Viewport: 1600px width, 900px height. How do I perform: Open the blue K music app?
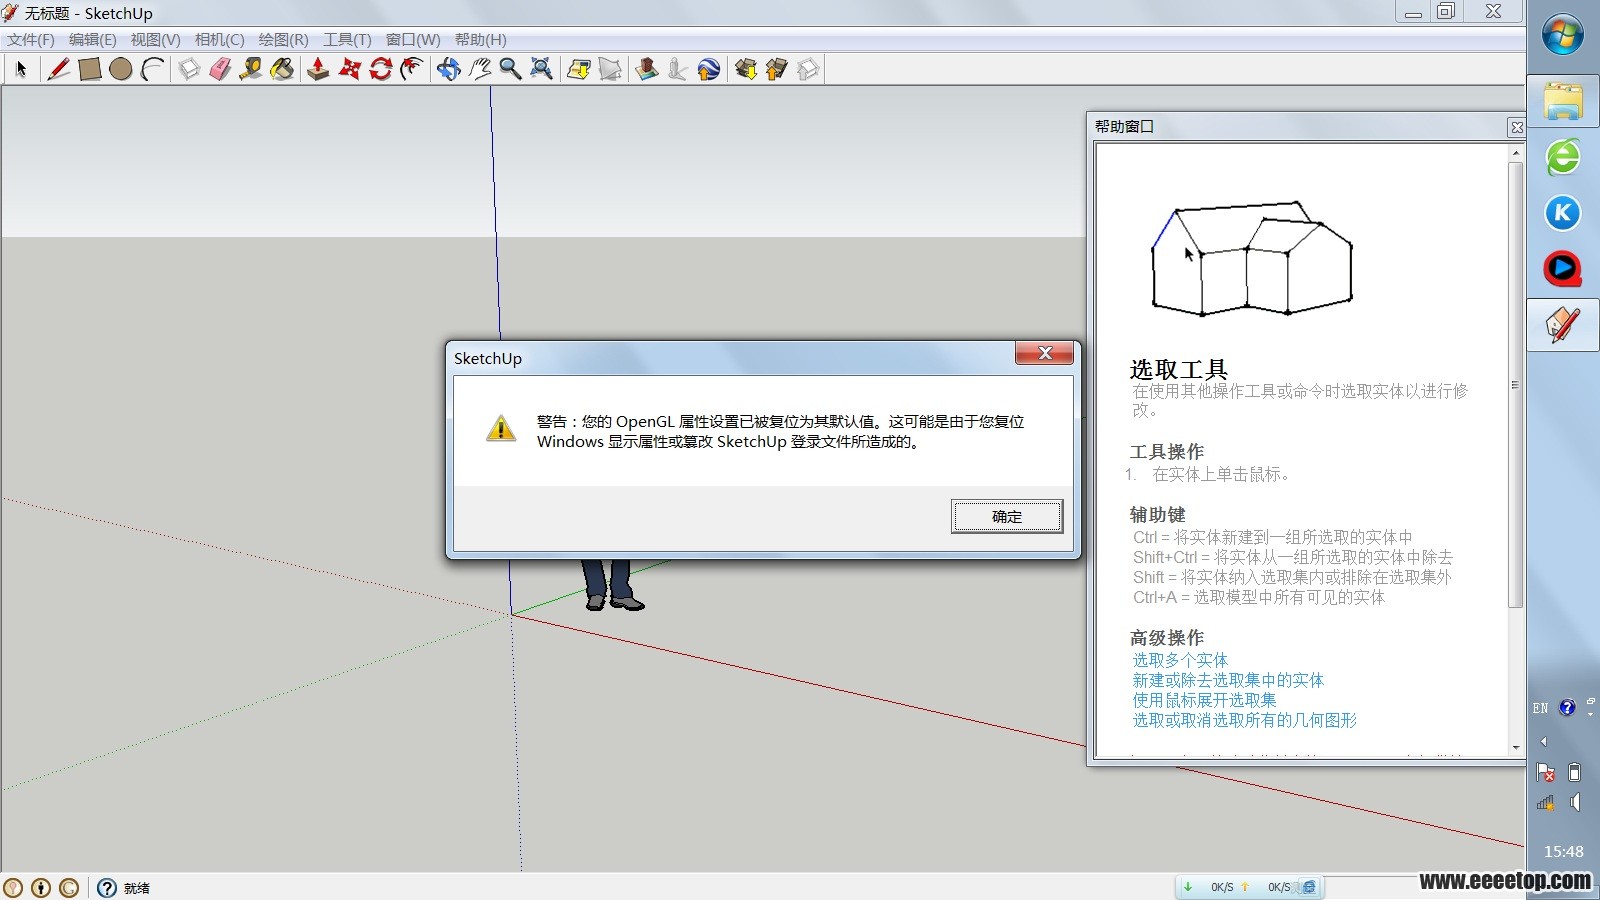click(x=1563, y=213)
